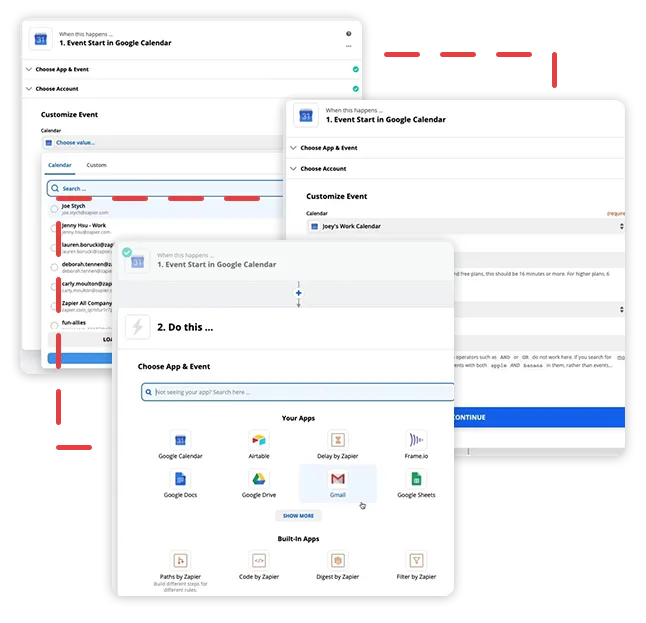
Task: Select the Zapier All Company radio button
Action: [x=54, y=306]
